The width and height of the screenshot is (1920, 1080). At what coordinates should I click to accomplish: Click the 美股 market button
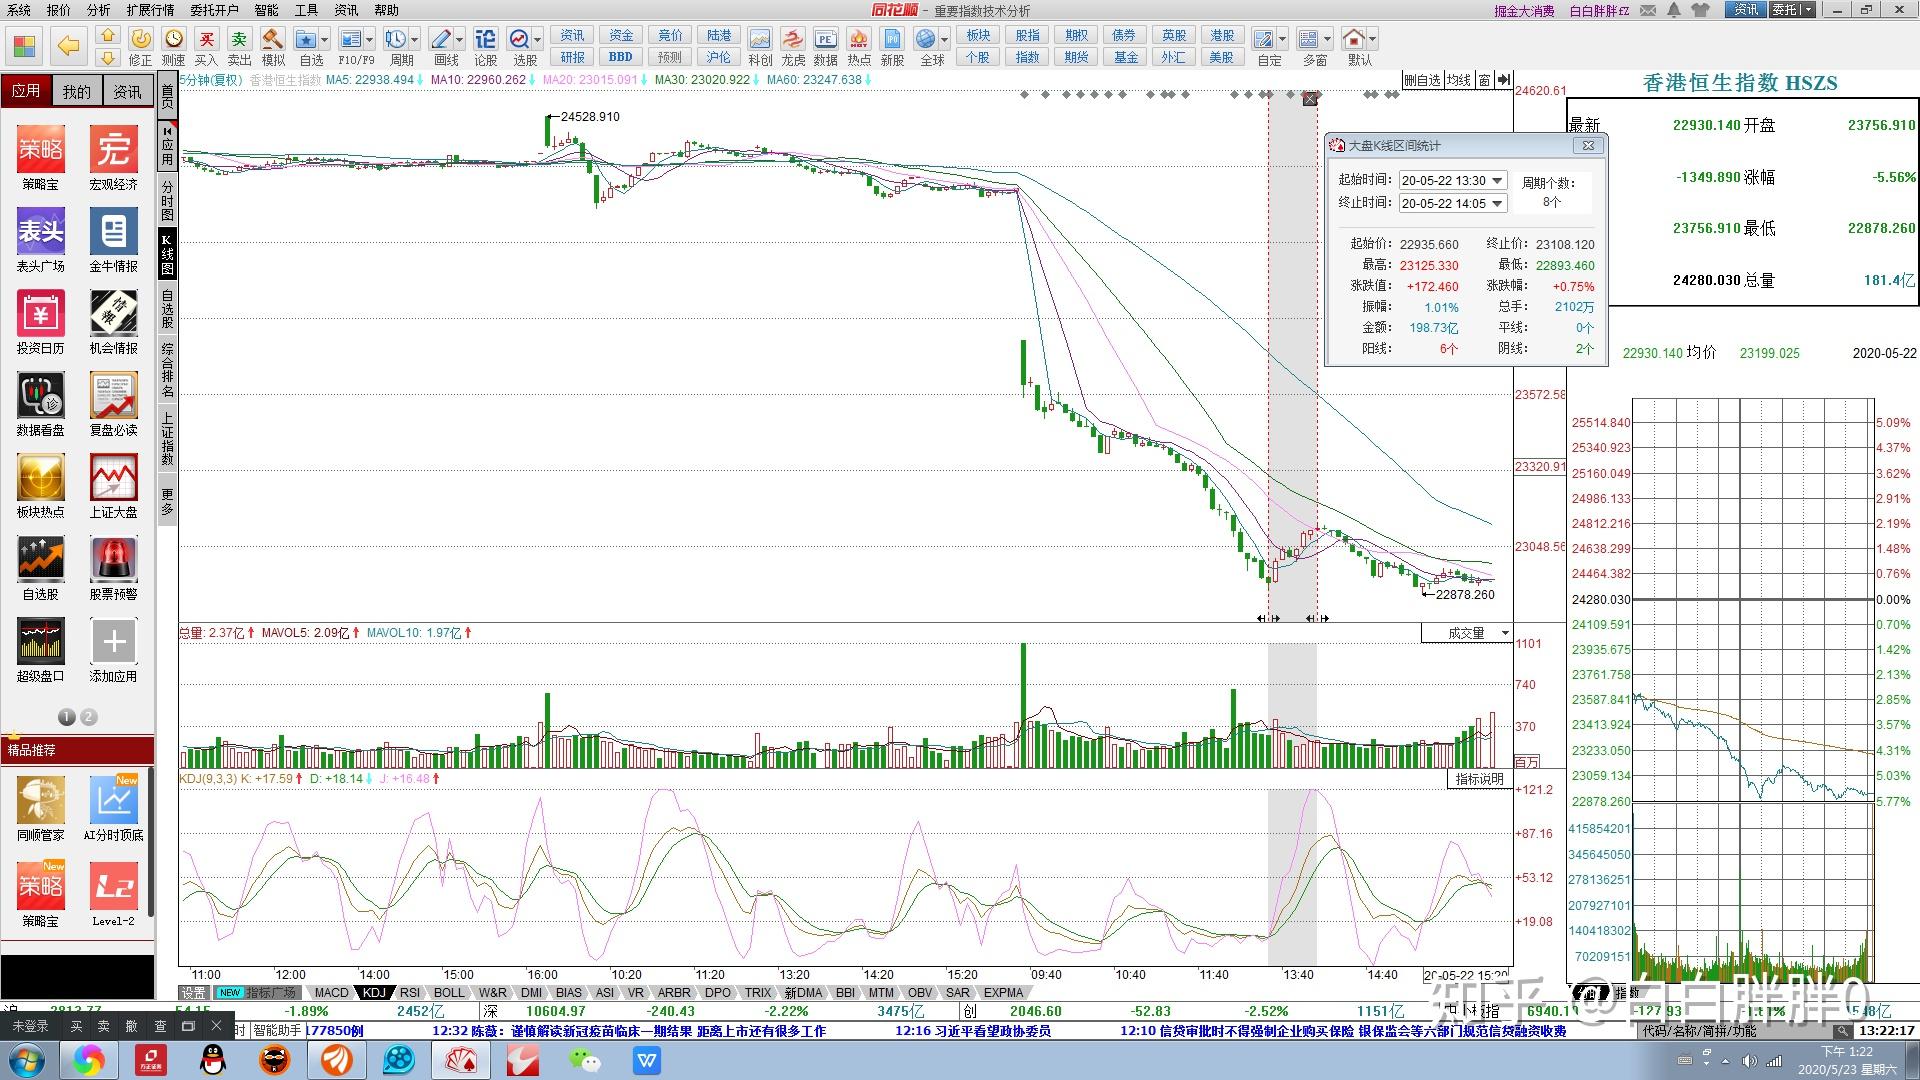pyautogui.click(x=1222, y=57)
